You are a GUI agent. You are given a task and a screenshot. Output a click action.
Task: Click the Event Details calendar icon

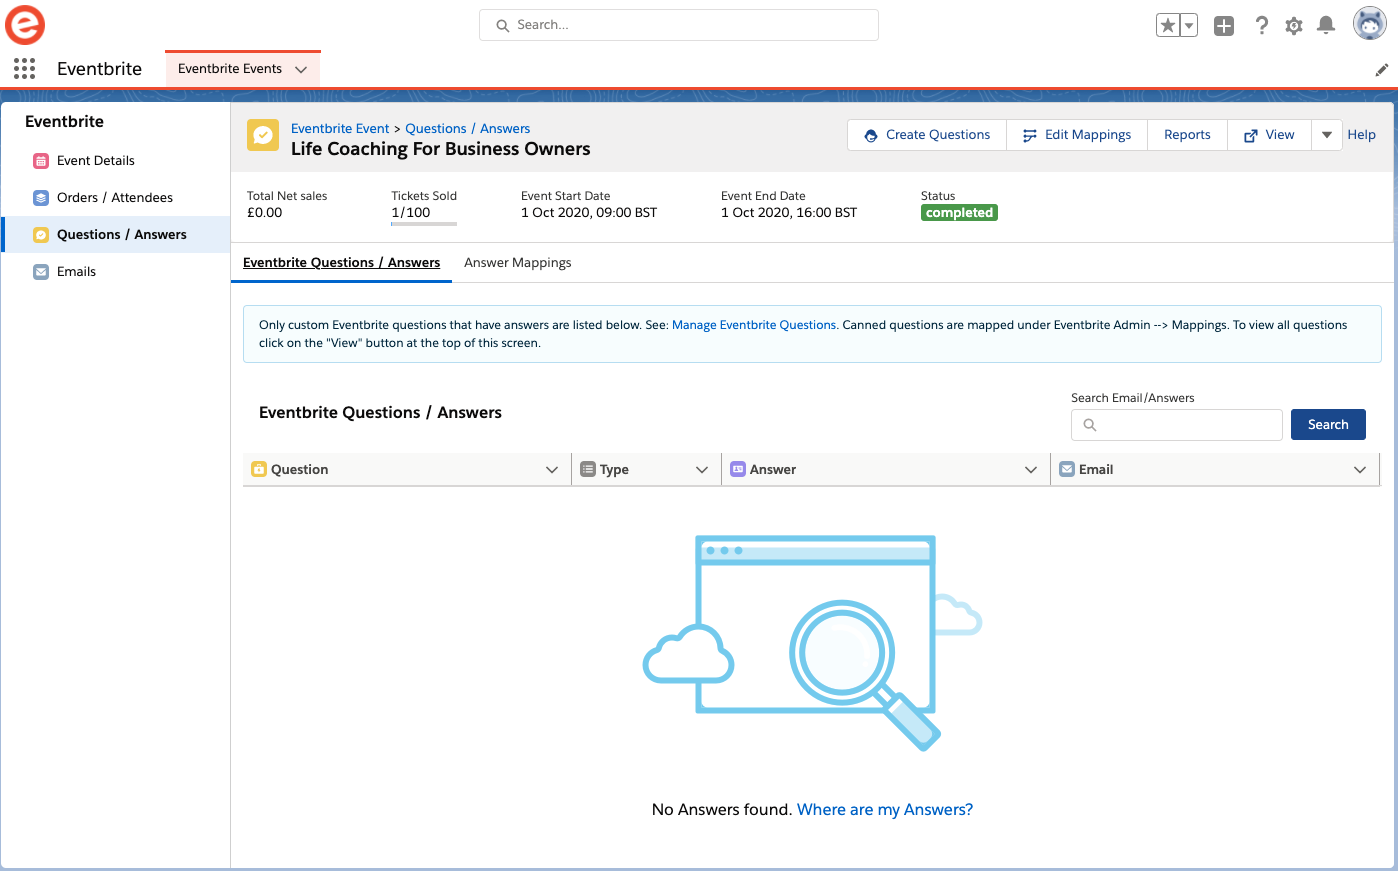click(x=41, y=160)
